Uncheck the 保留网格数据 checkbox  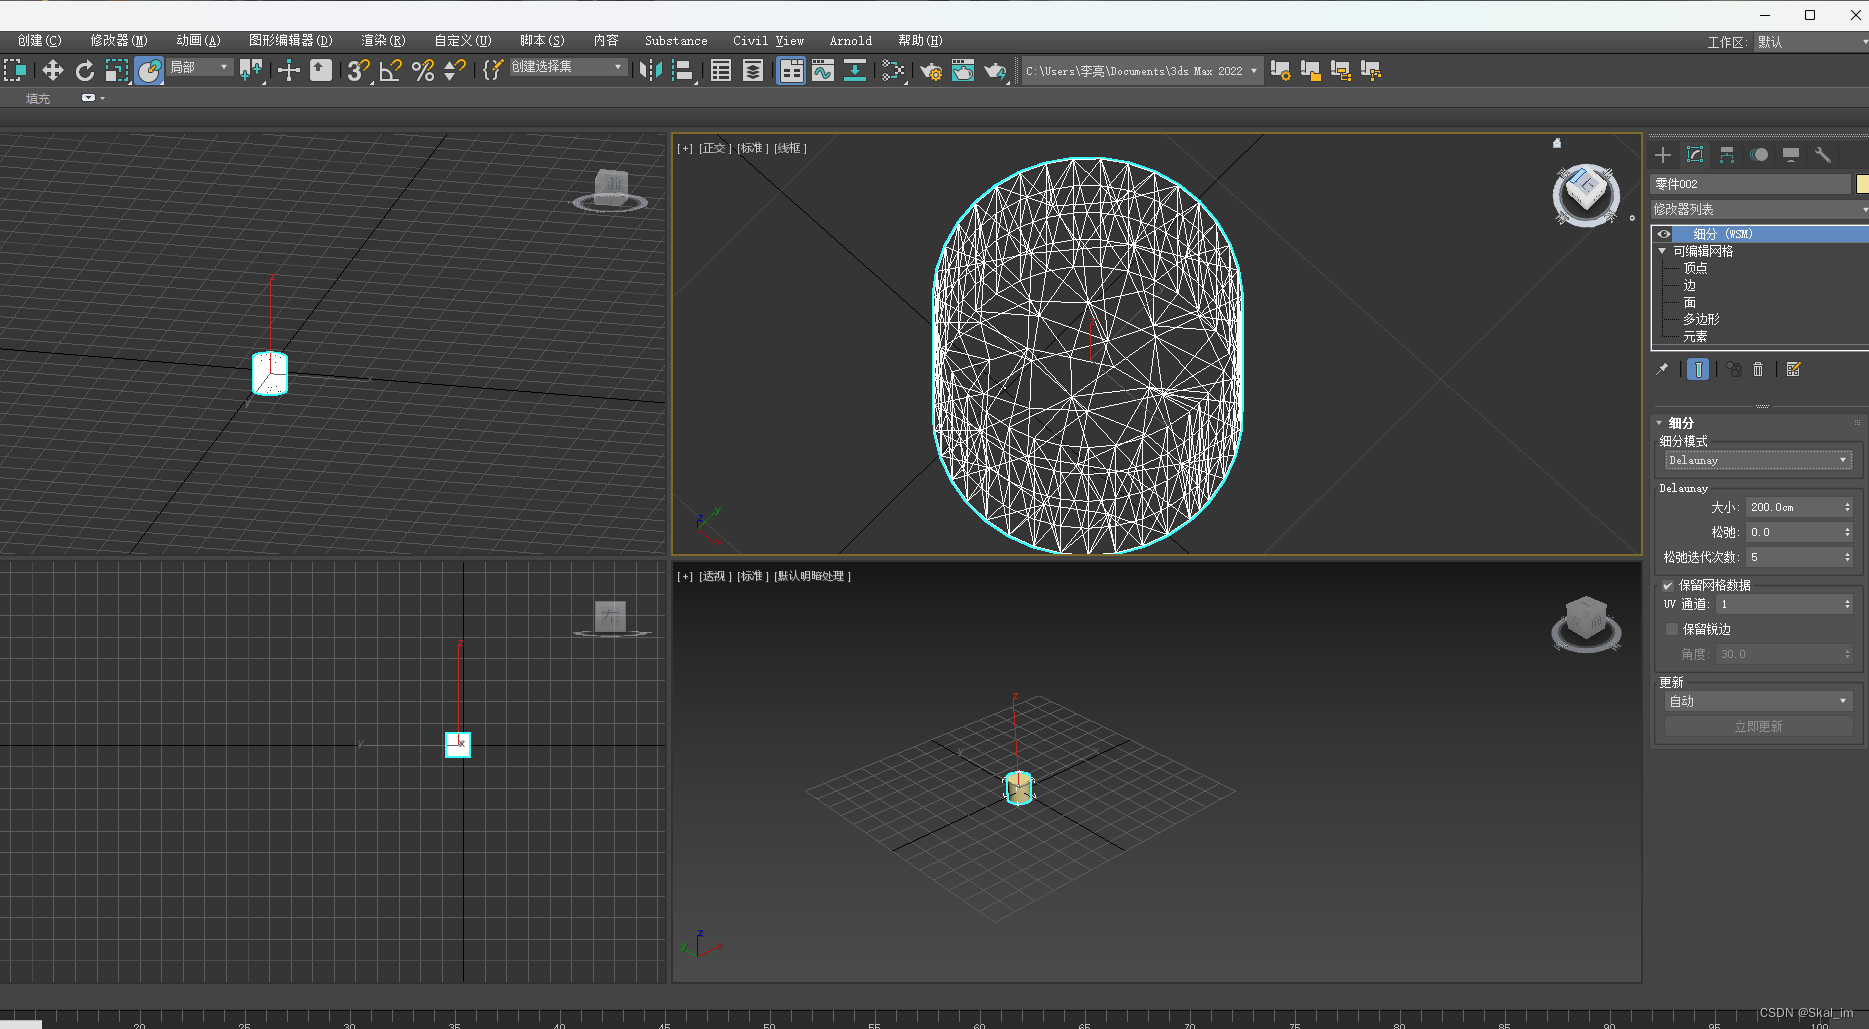(1668, 586)
